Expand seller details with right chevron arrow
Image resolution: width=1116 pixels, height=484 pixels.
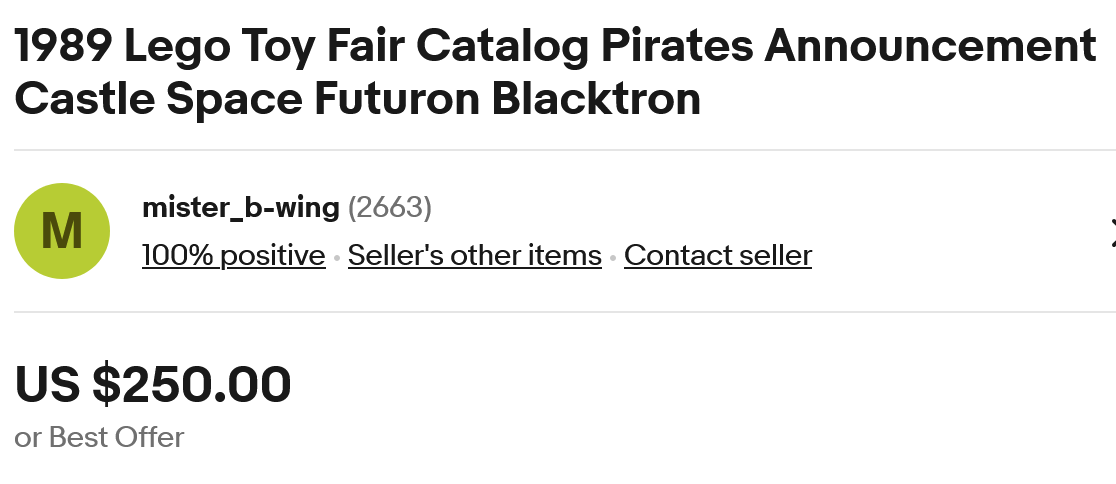click(1110, 232)
